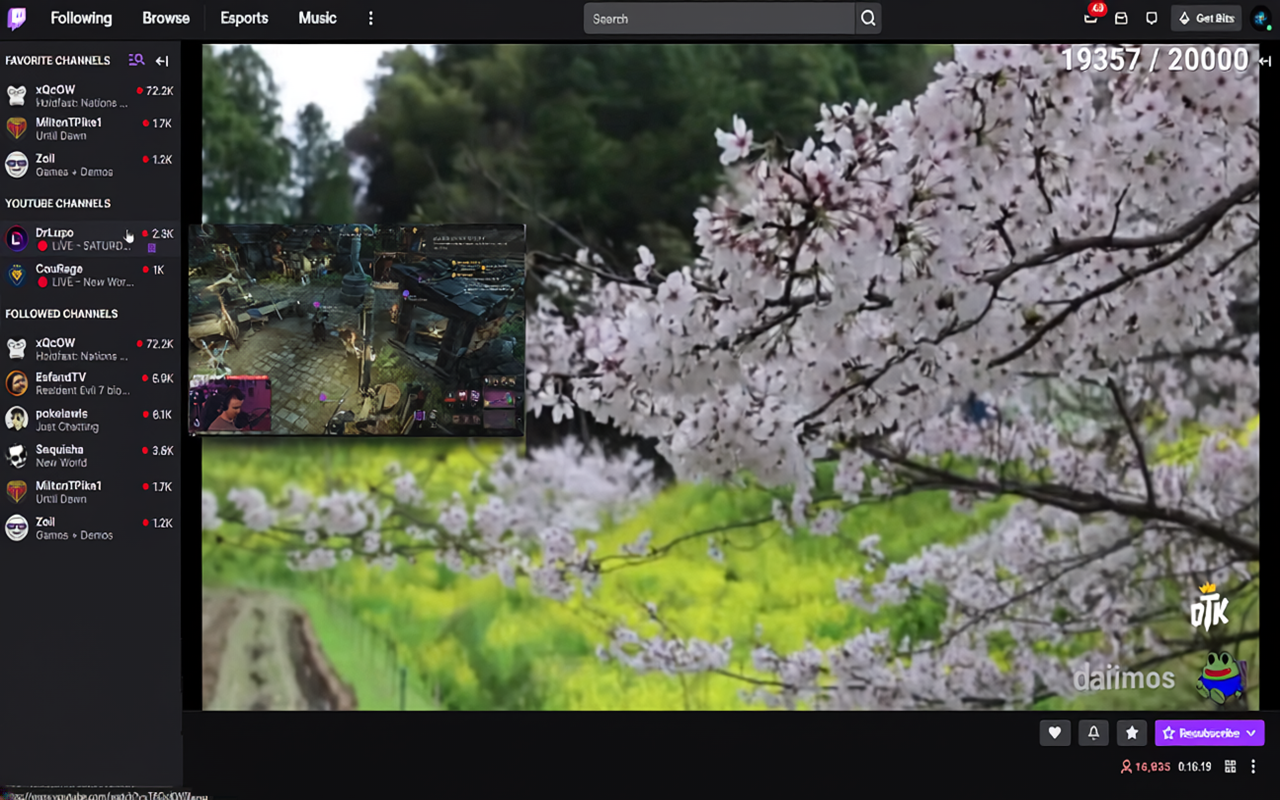Screen dimensions: 1280x800
Task: Open xQcOW under Favorite Channels
Action: pos(90,96)
